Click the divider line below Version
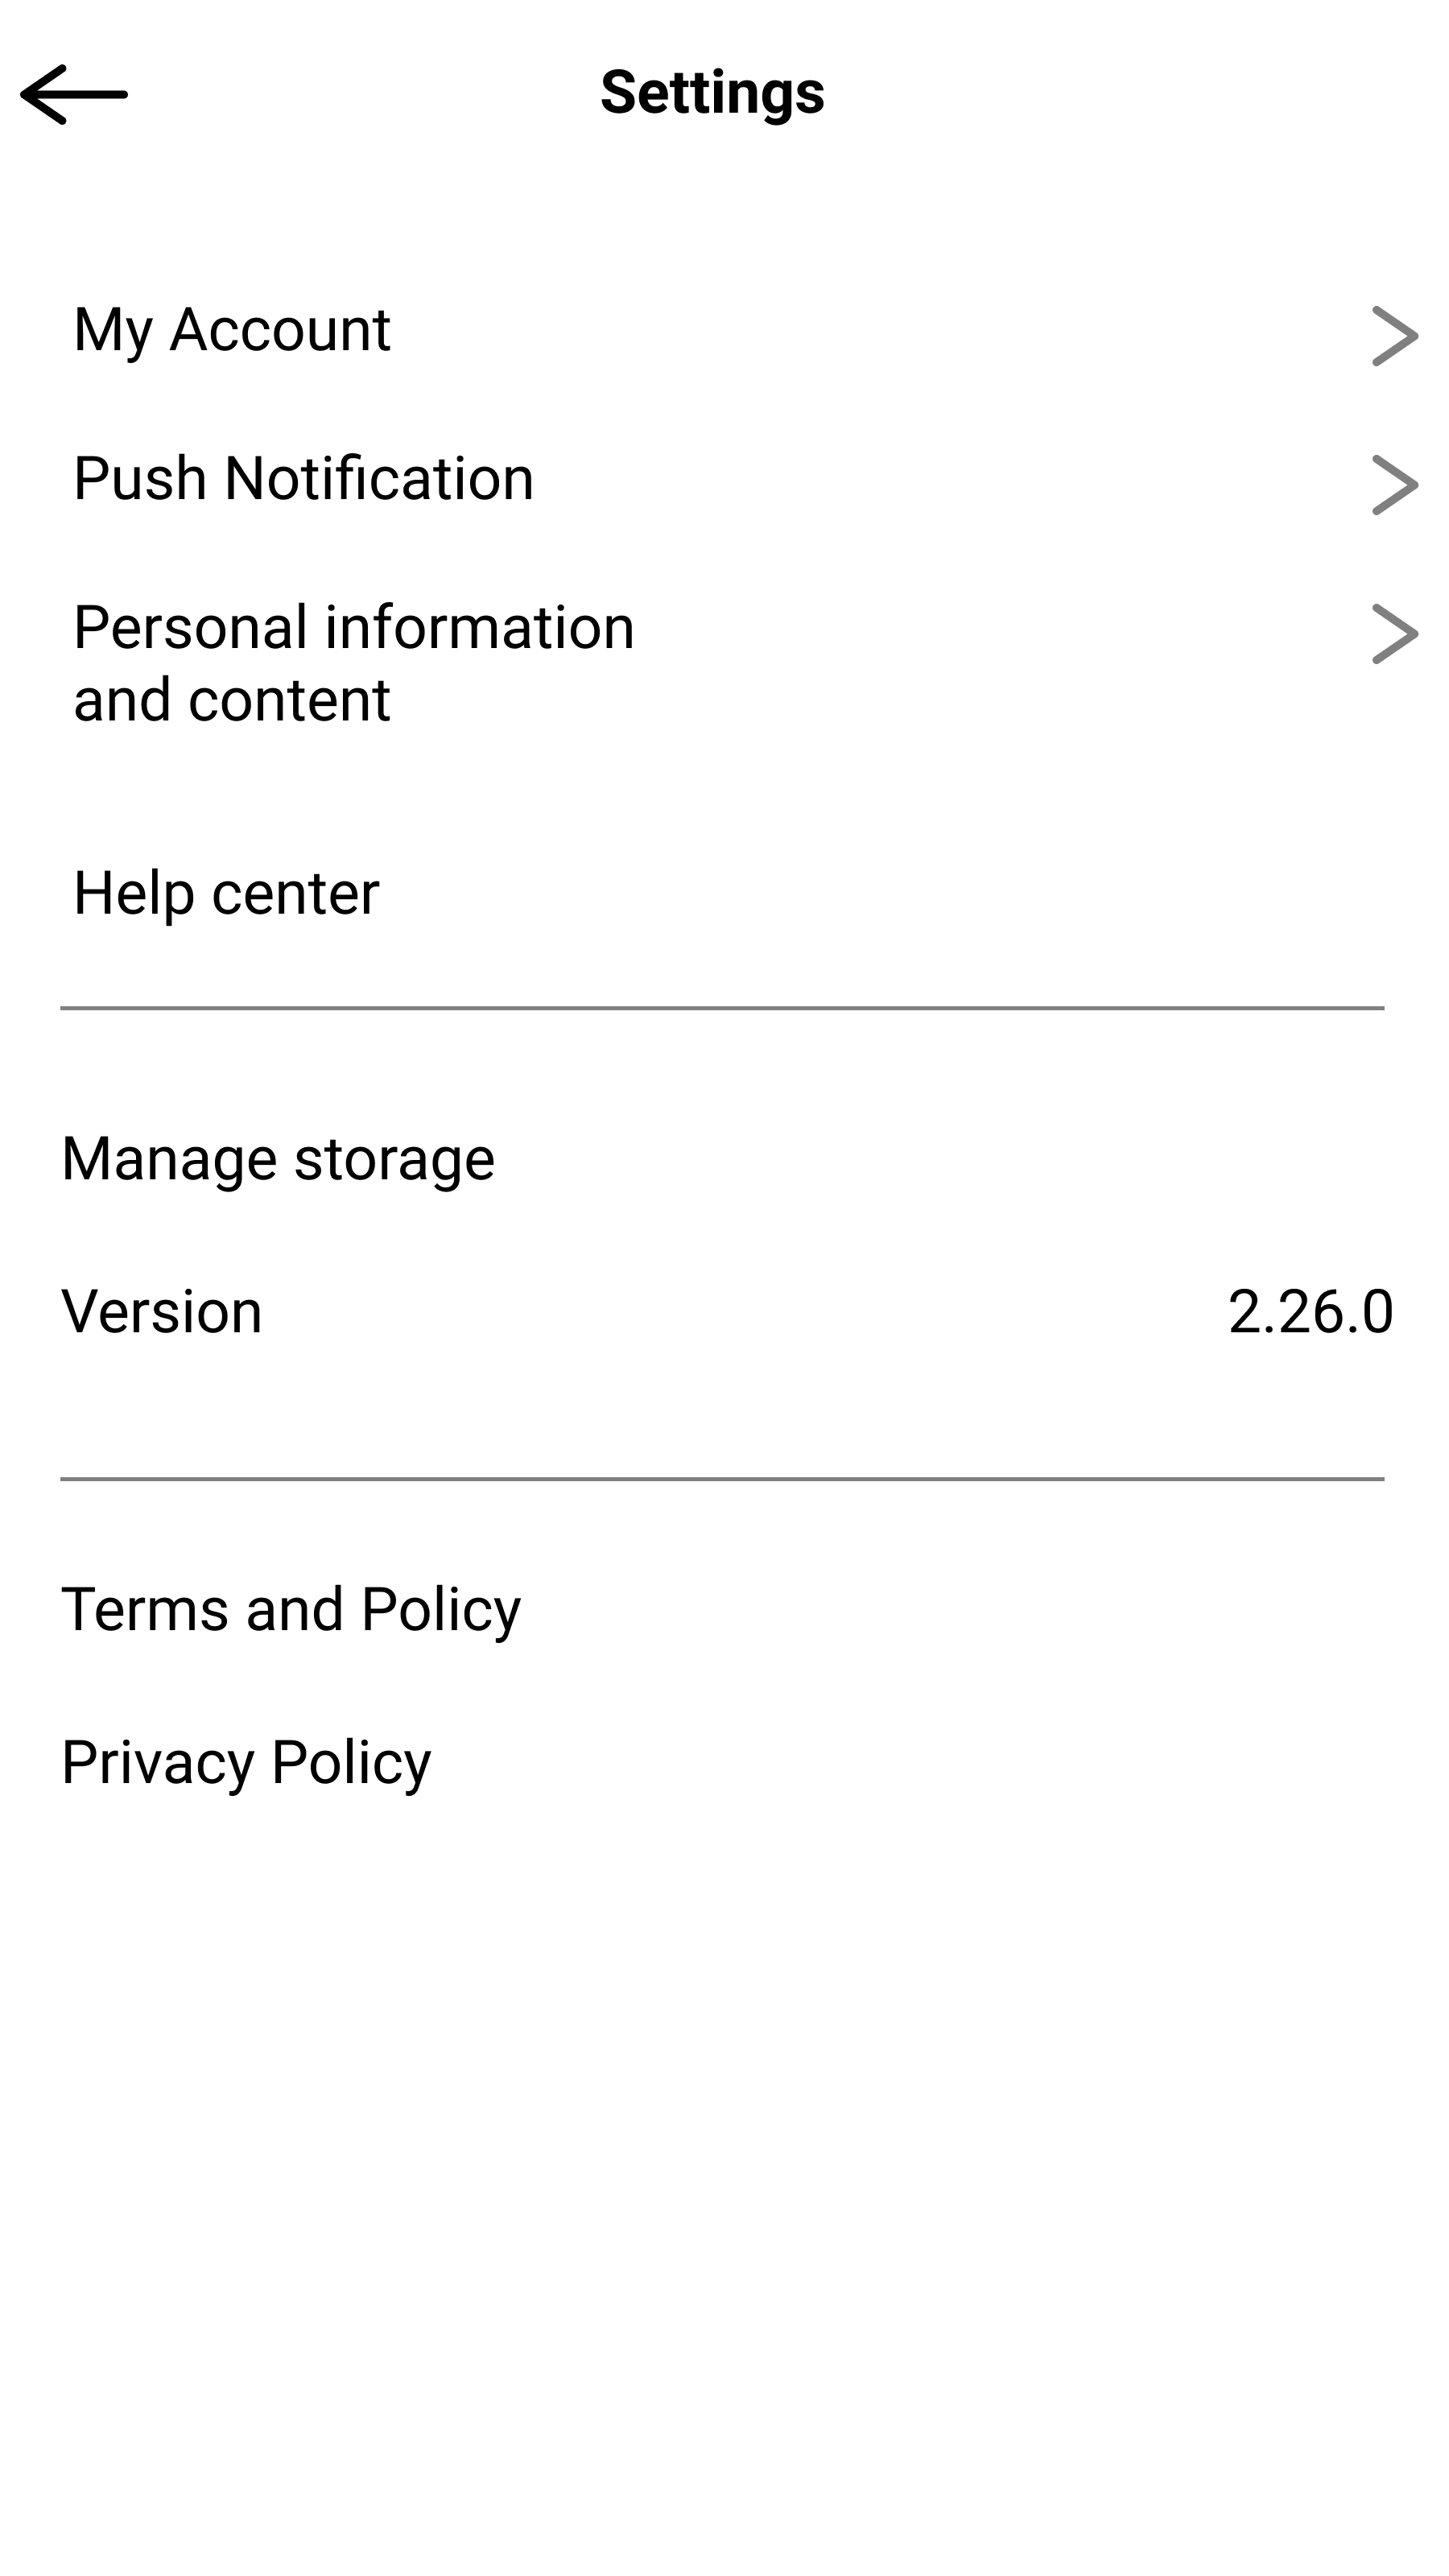This screenshot has width=1449, height=2576. point(722,1478)
